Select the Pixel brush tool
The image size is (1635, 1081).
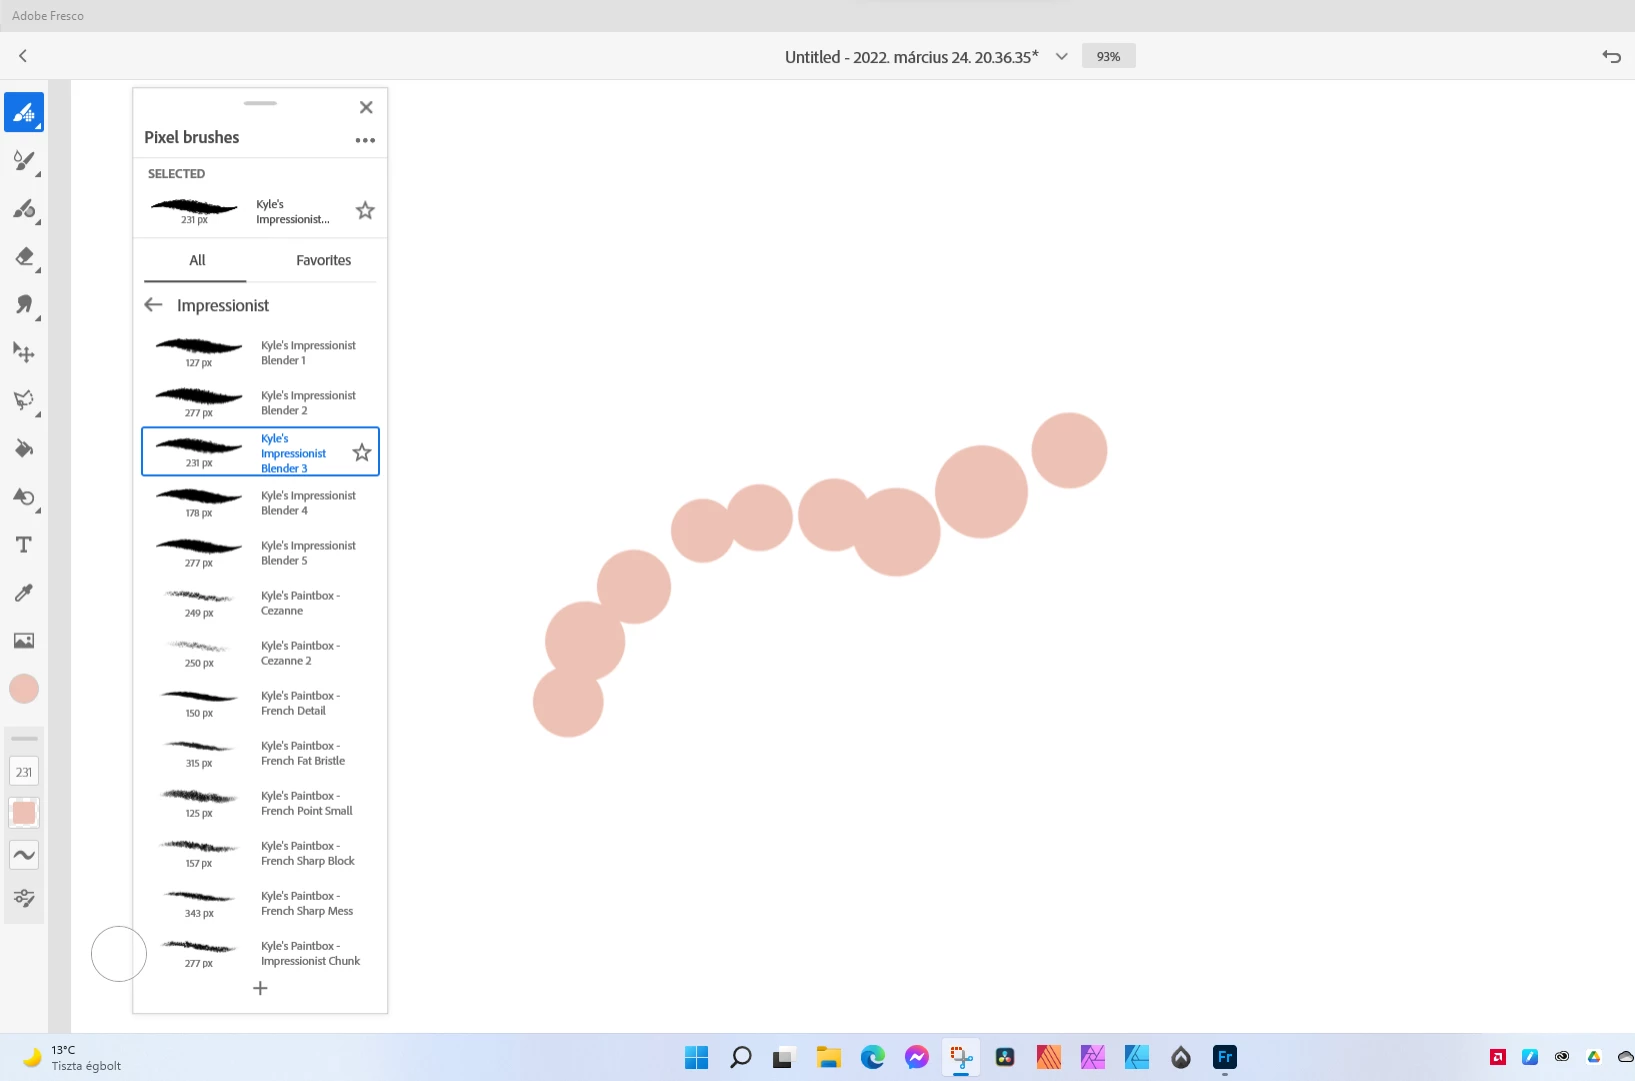[24, 112]
